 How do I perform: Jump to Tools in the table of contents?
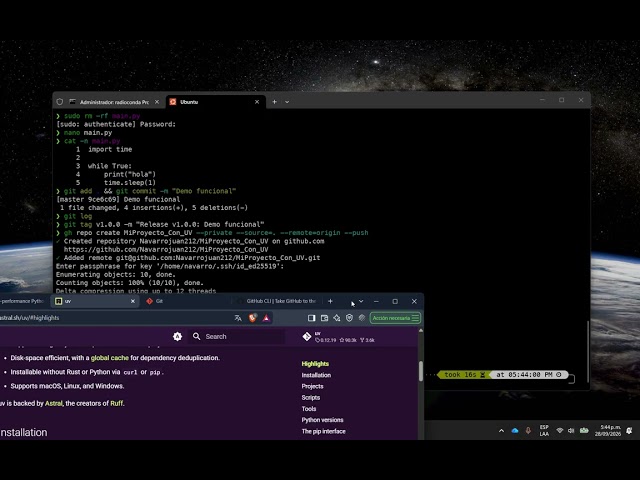coord(309,409)
